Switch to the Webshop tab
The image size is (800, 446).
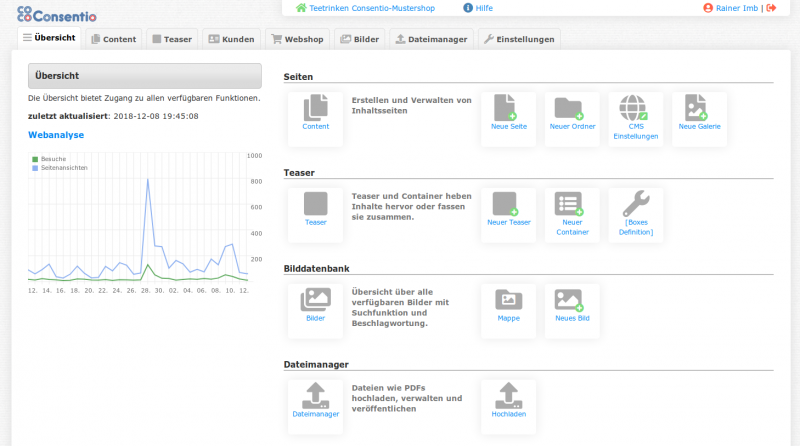coord(296,39)
